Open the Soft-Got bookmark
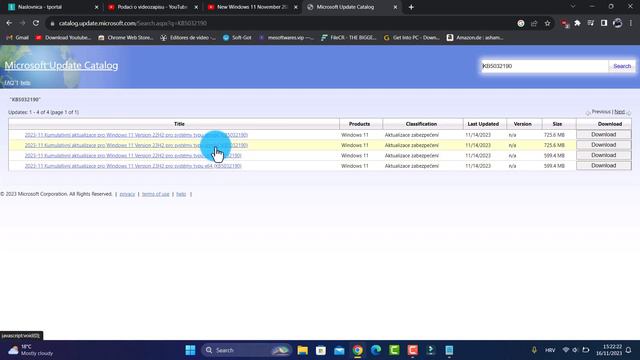 coord(237,38)
